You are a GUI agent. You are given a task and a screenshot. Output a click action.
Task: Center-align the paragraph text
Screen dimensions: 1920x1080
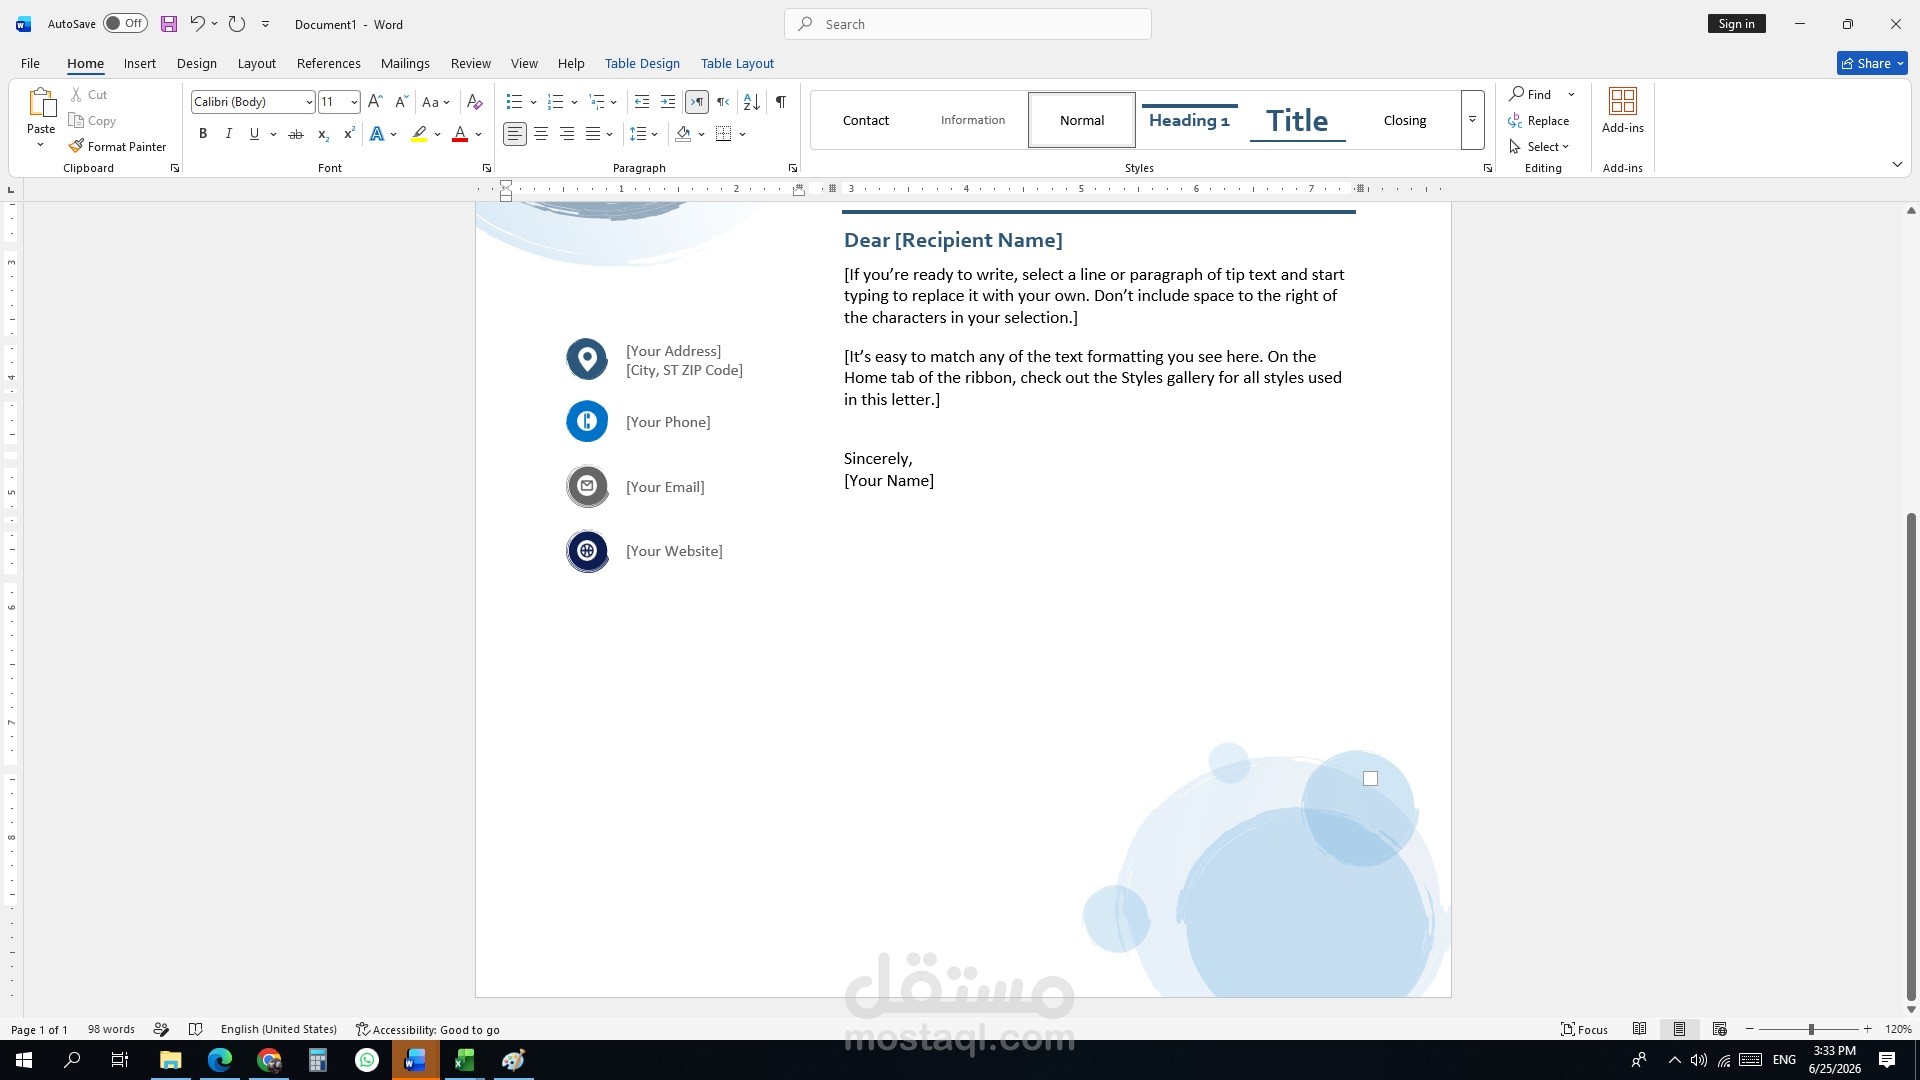tap(541, 134)
